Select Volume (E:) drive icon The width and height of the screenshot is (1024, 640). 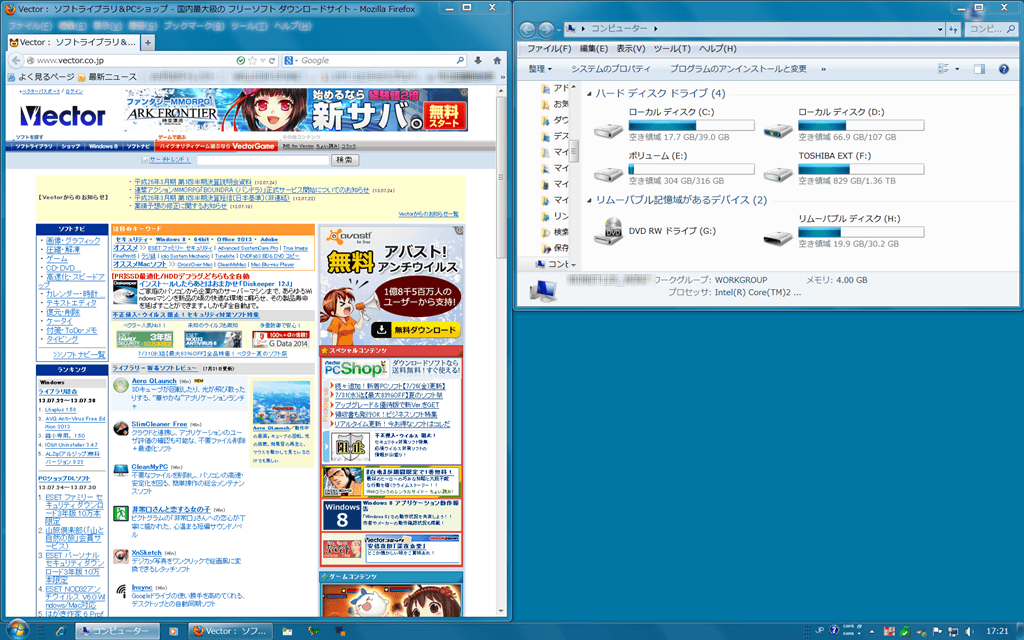608,174
